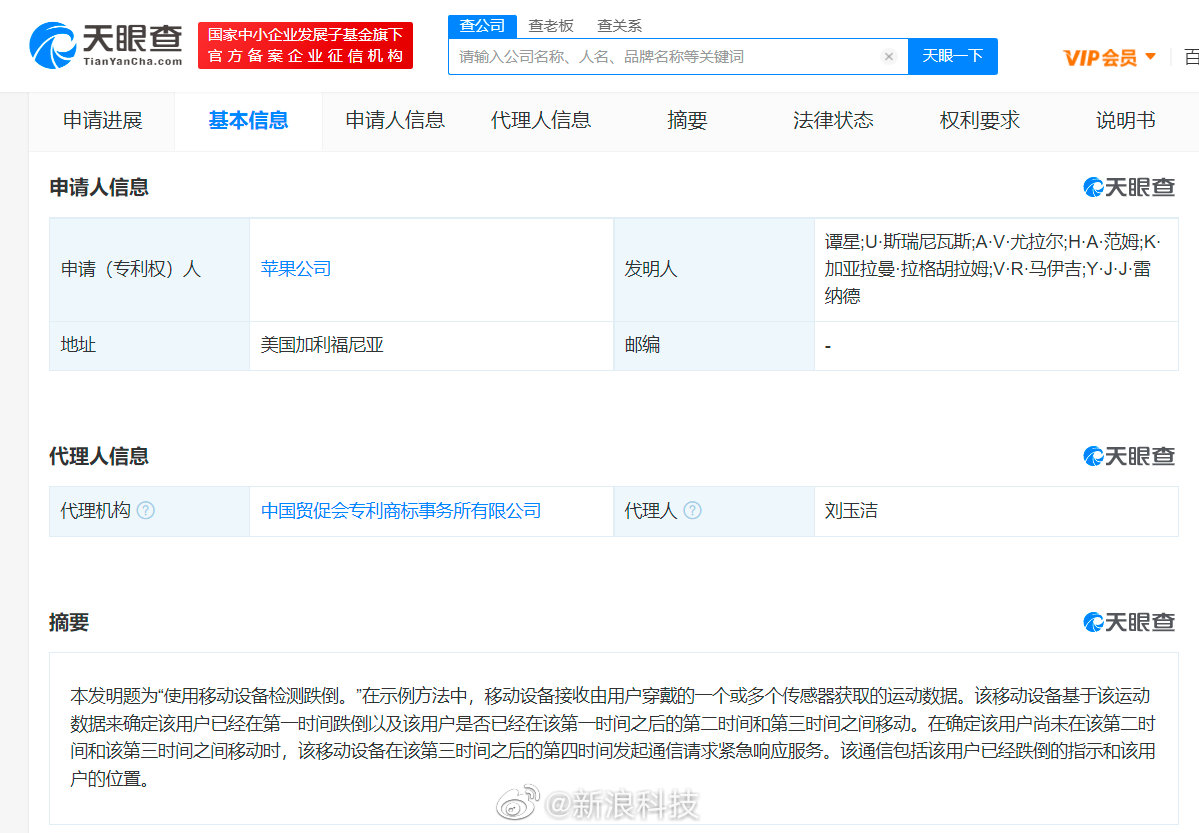Click the red 官方备案企业征信机构 banner
The width and height of the screenshot is (1199, 833).
pos(305,46)
